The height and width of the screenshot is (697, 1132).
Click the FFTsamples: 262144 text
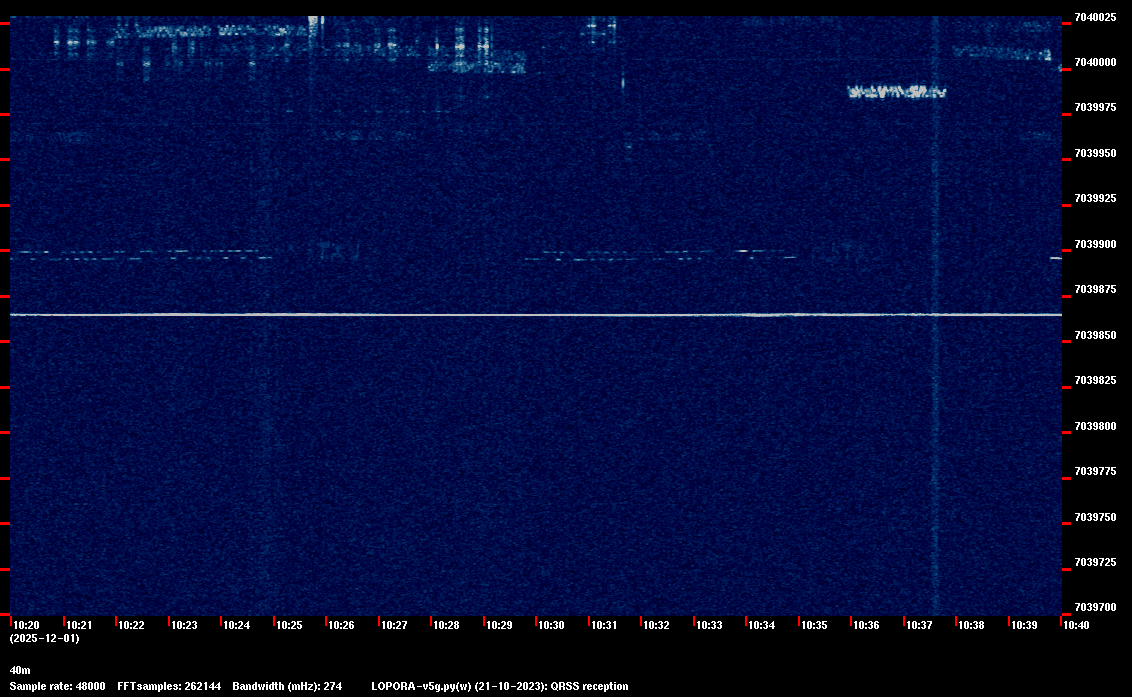pos(170,686)
